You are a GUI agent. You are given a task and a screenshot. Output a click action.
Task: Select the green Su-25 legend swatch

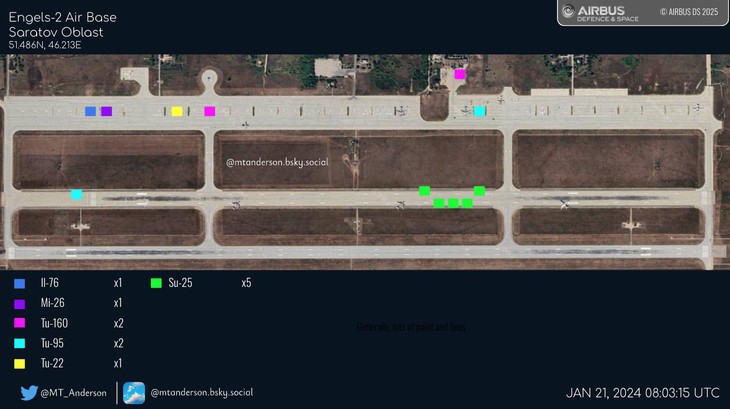(x=156, y=283)
